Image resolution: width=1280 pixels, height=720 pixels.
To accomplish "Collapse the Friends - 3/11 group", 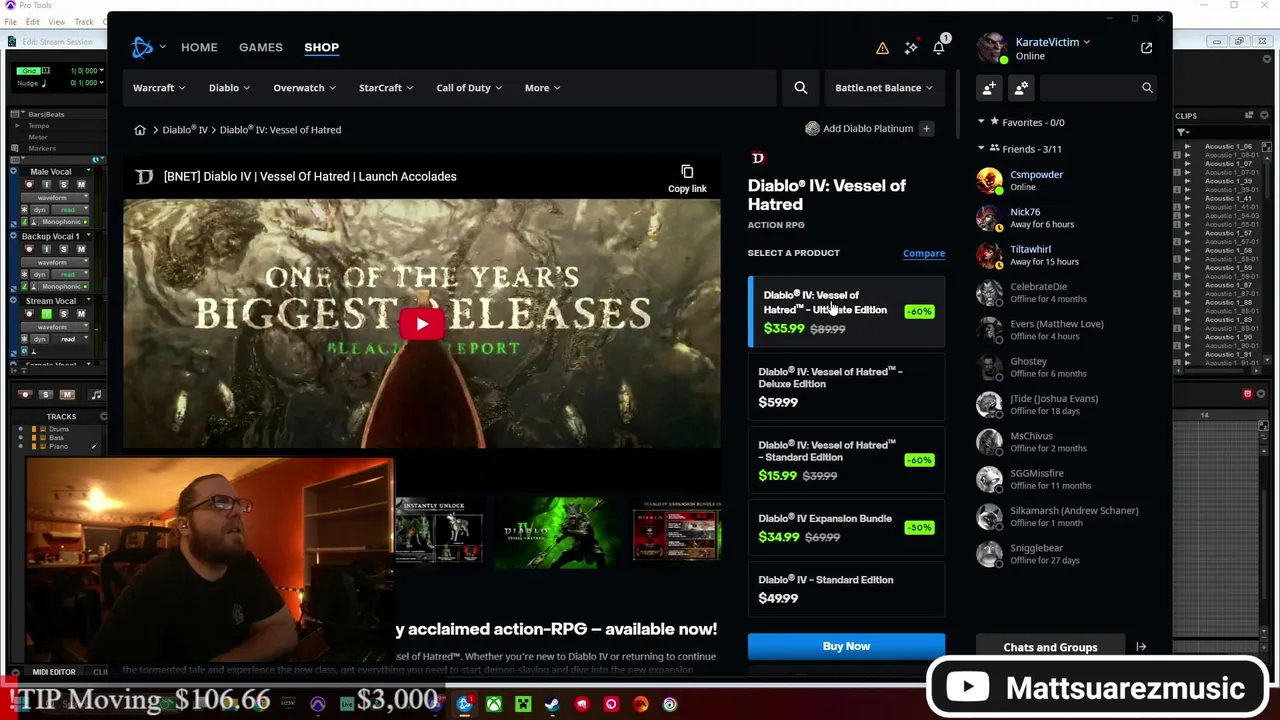I will 981,149.
